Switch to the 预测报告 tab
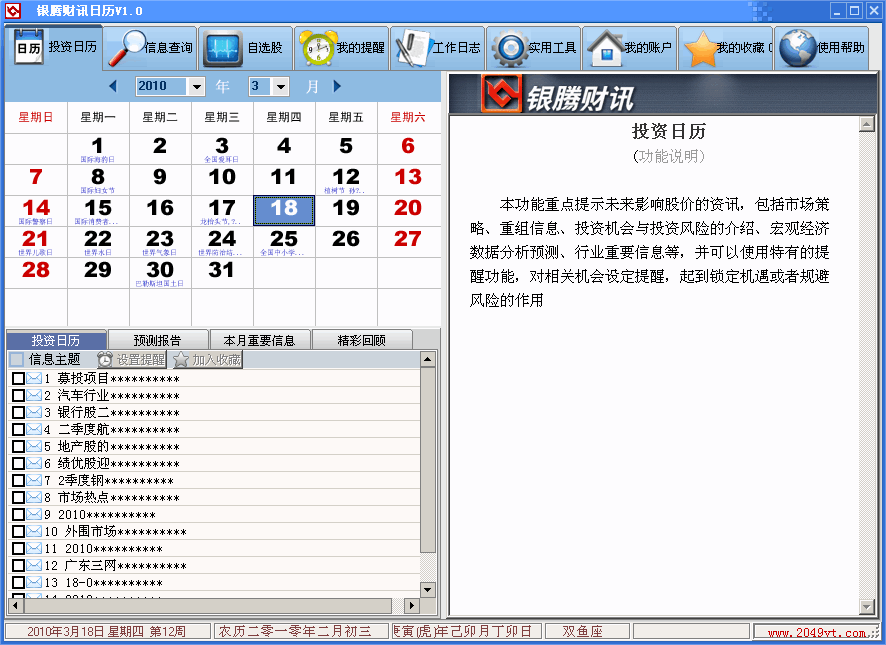This screenshot has height=645, width=886. point(157,340)
